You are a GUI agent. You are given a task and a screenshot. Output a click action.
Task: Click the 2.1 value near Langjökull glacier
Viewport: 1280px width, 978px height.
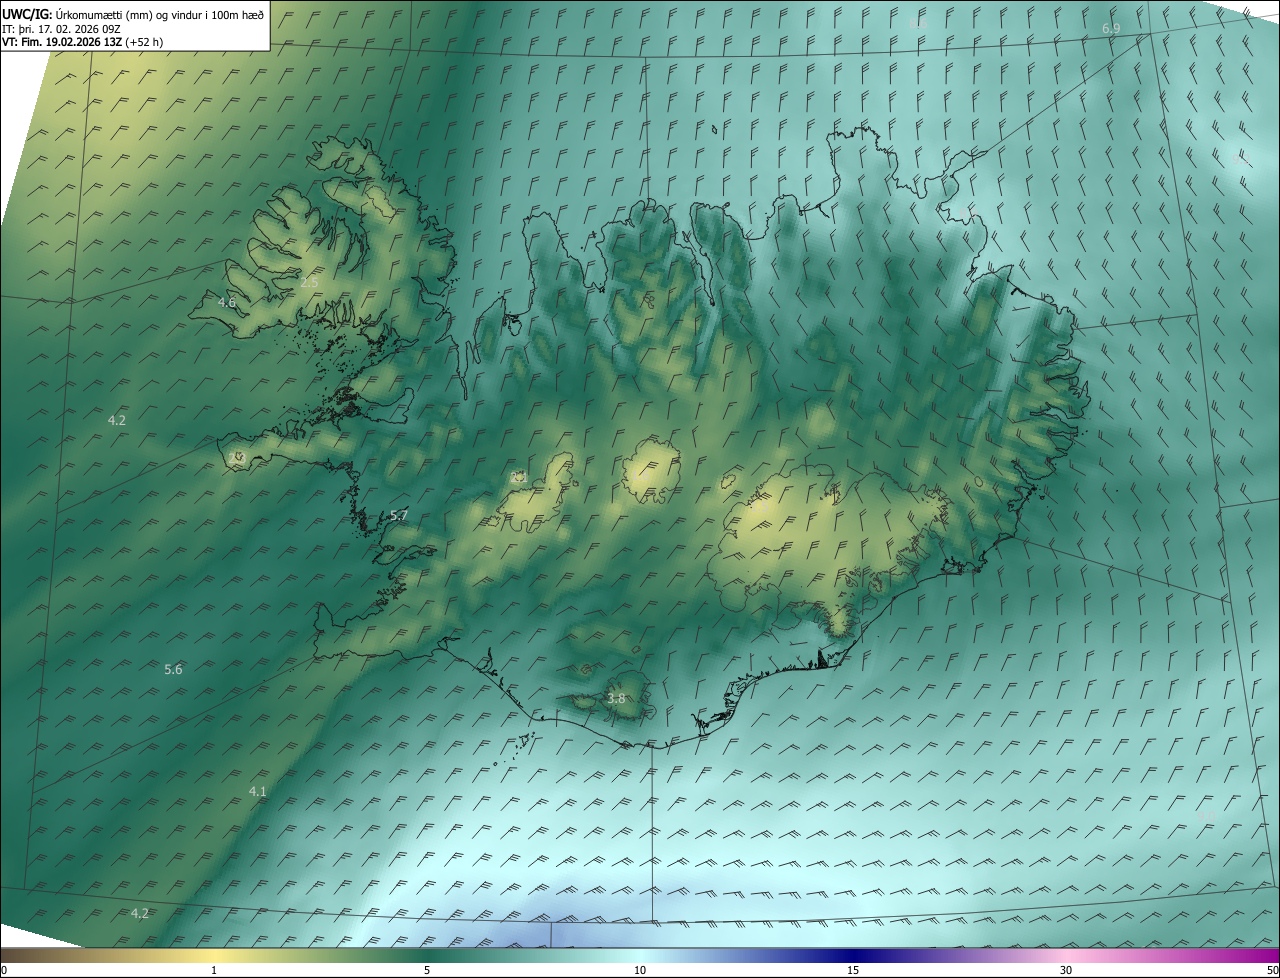point(518,478)
